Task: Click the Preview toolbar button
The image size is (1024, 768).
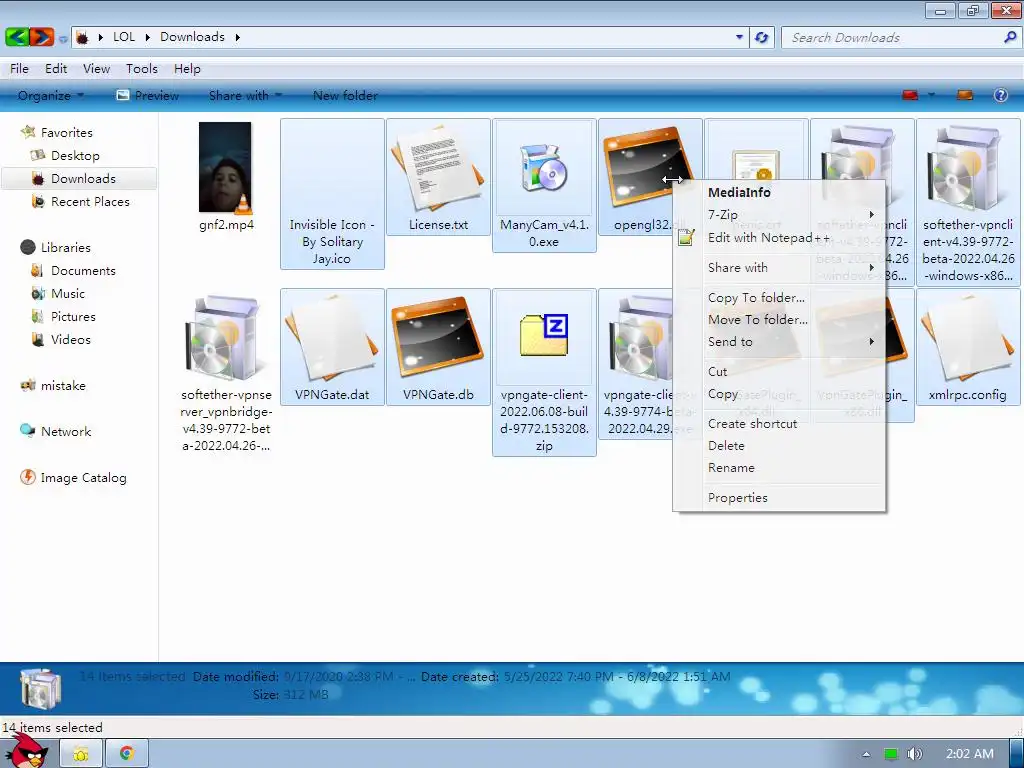Action: [x=148, y=95]
